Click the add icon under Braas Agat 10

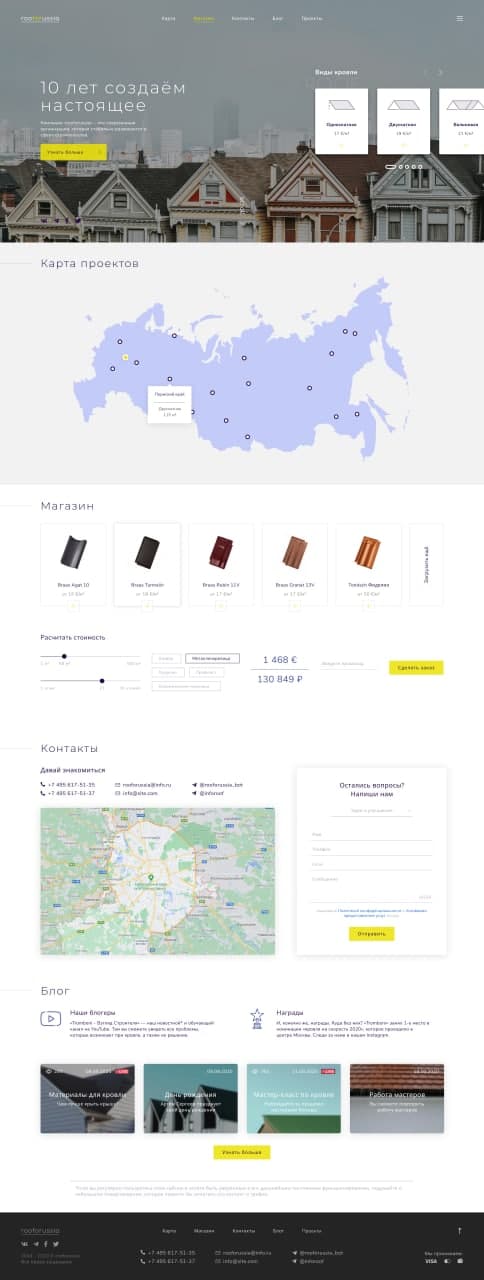72,605
